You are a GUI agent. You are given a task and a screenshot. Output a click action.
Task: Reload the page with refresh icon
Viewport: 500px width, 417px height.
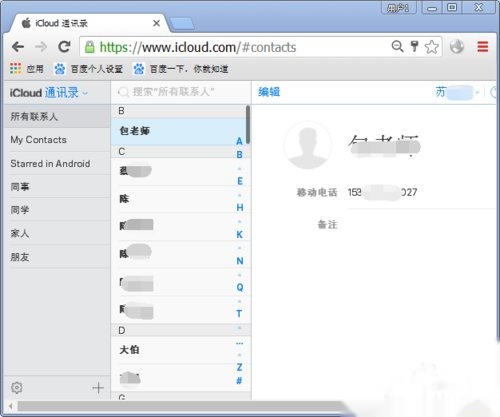pyautogui.click(x=64, y=47)
